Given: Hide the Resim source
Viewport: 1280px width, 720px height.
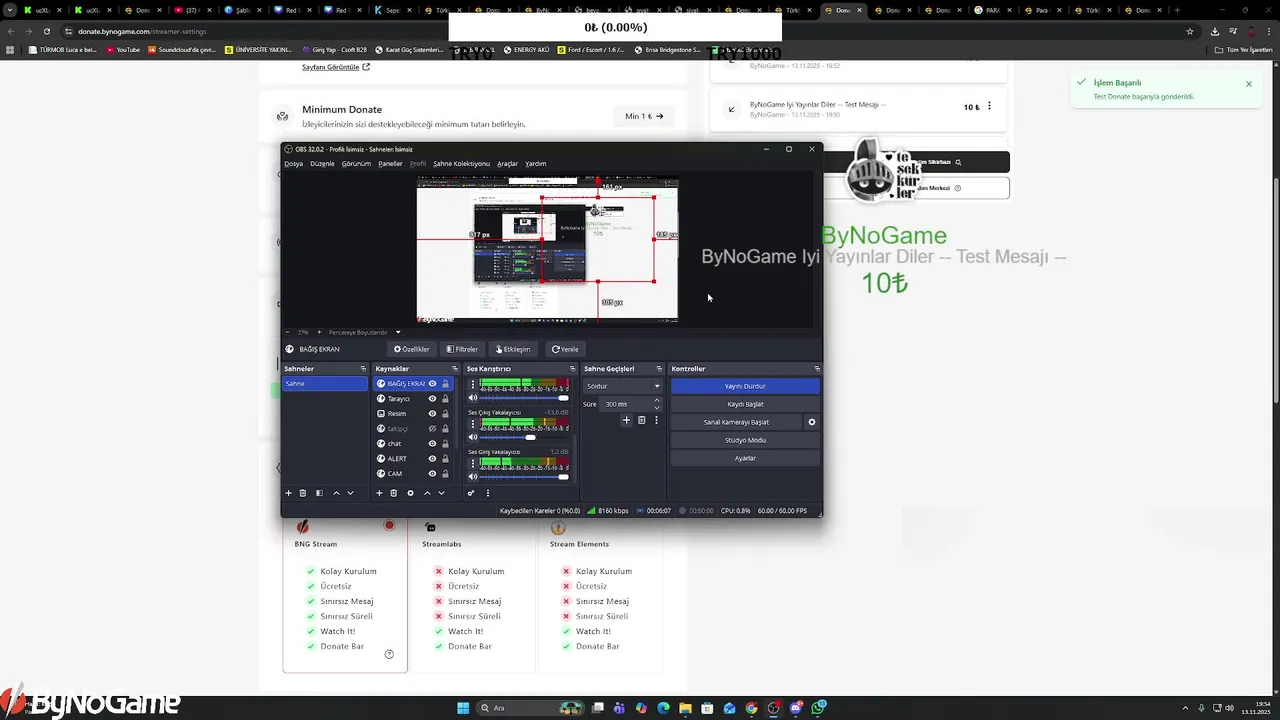Looking at the screenshot, I should coord(432,414).
